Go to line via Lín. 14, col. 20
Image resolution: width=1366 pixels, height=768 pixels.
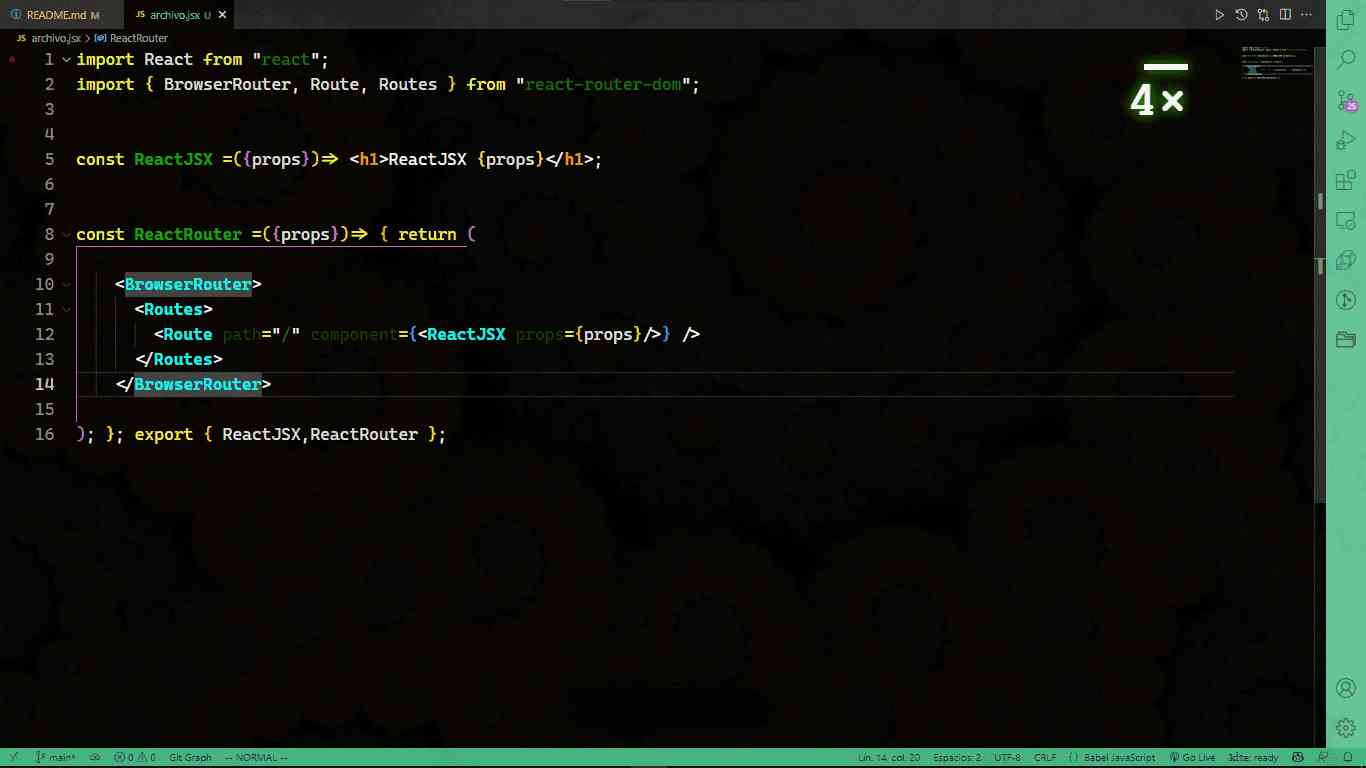tap(890, 758)
